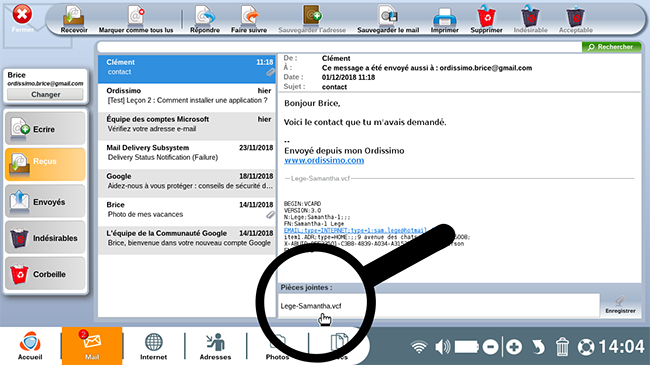Click paperclip icon on Brice's email
The height and width of the screenshot is (365, 650).
point(270,215)
